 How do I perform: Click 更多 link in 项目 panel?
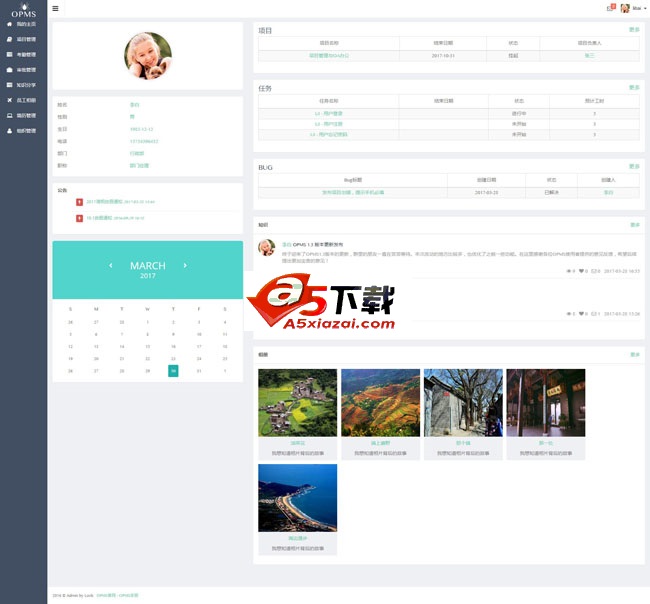pos(634,29)
